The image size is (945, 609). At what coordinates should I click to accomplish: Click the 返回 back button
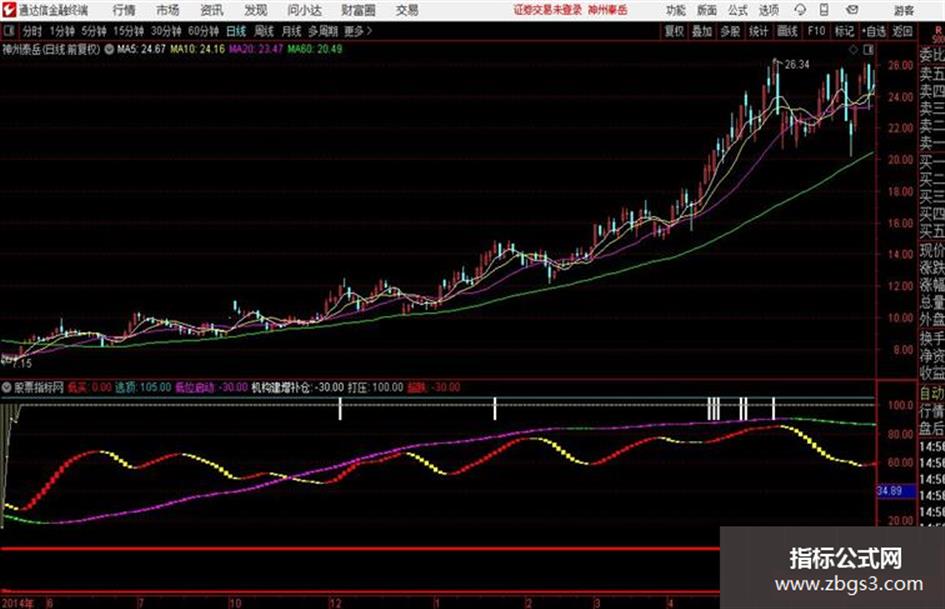pyautogui.click(x=902, y=31)
